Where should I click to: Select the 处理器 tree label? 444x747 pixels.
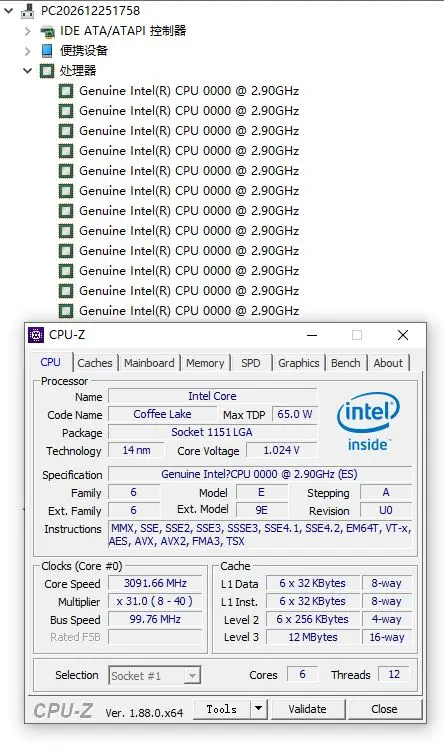[x=78, y=71]
